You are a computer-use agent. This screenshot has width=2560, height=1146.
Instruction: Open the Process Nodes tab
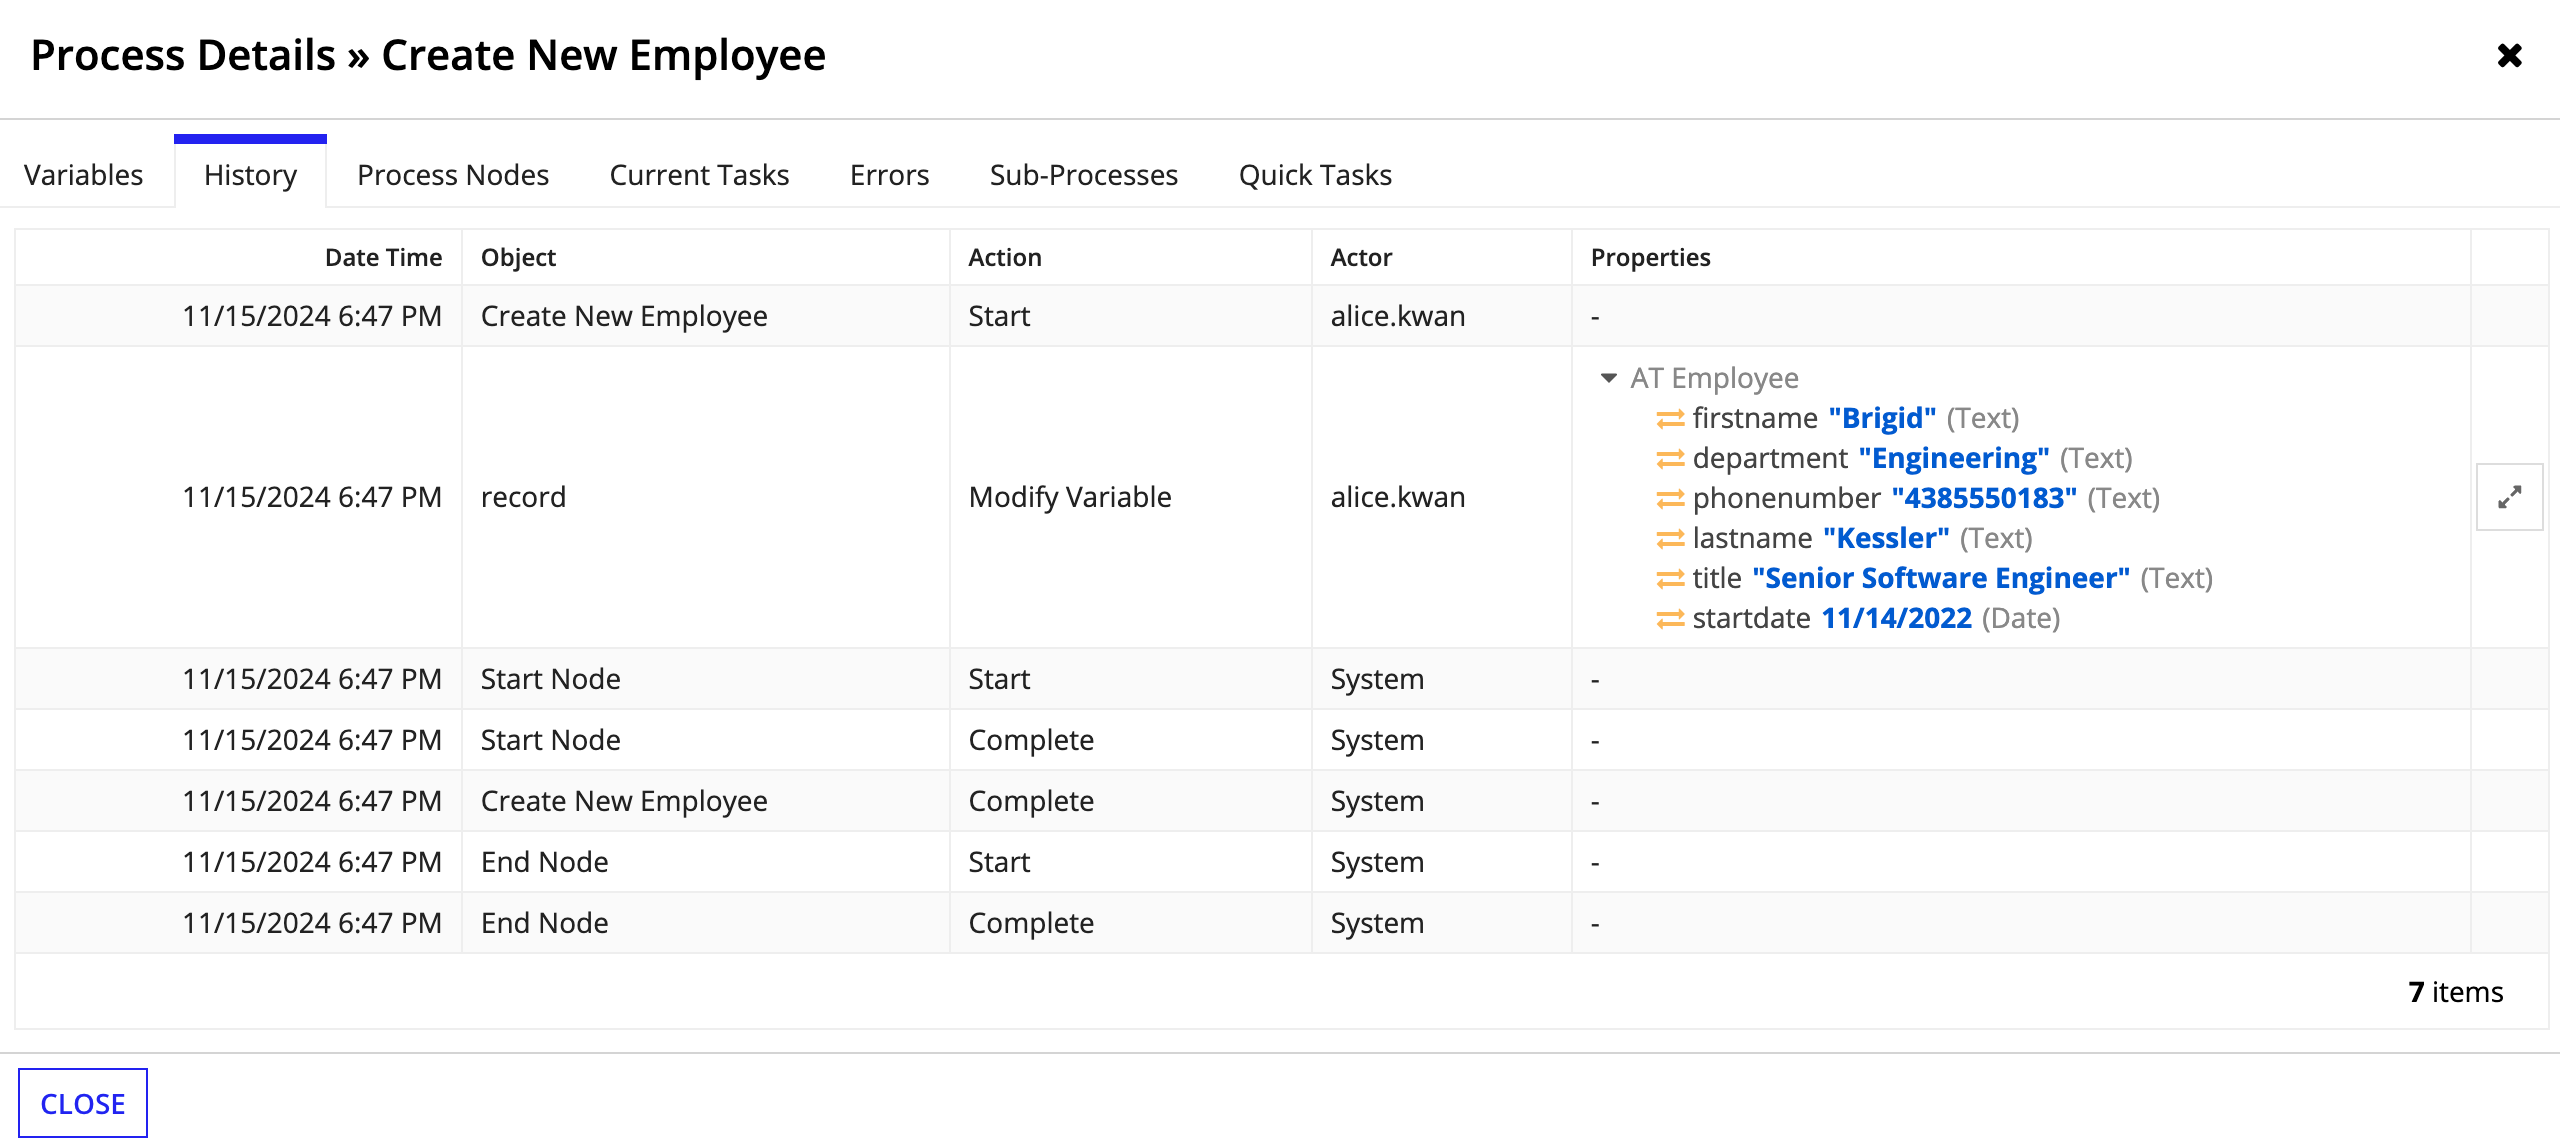coord(453,175)
